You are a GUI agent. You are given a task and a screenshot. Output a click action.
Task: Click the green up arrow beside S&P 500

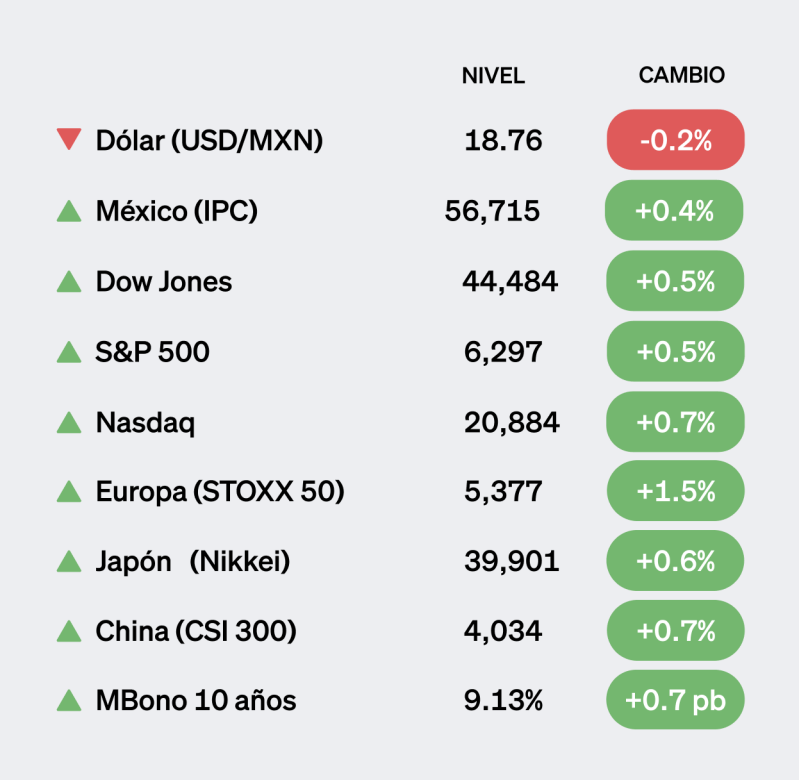point(69,352)
